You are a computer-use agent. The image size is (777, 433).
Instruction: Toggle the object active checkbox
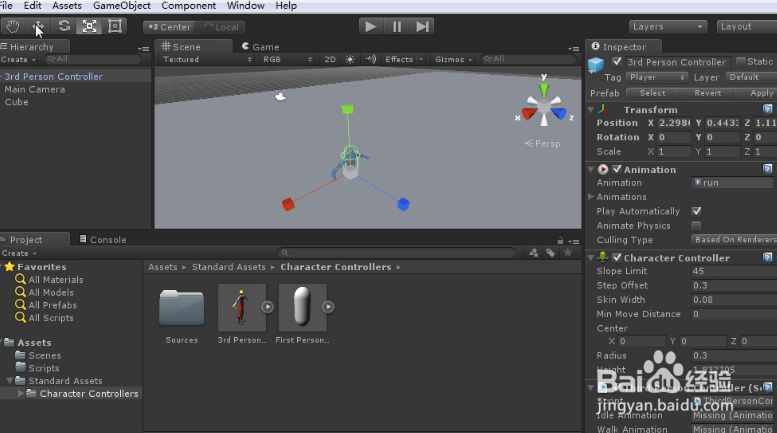click(x=617, y=62)
